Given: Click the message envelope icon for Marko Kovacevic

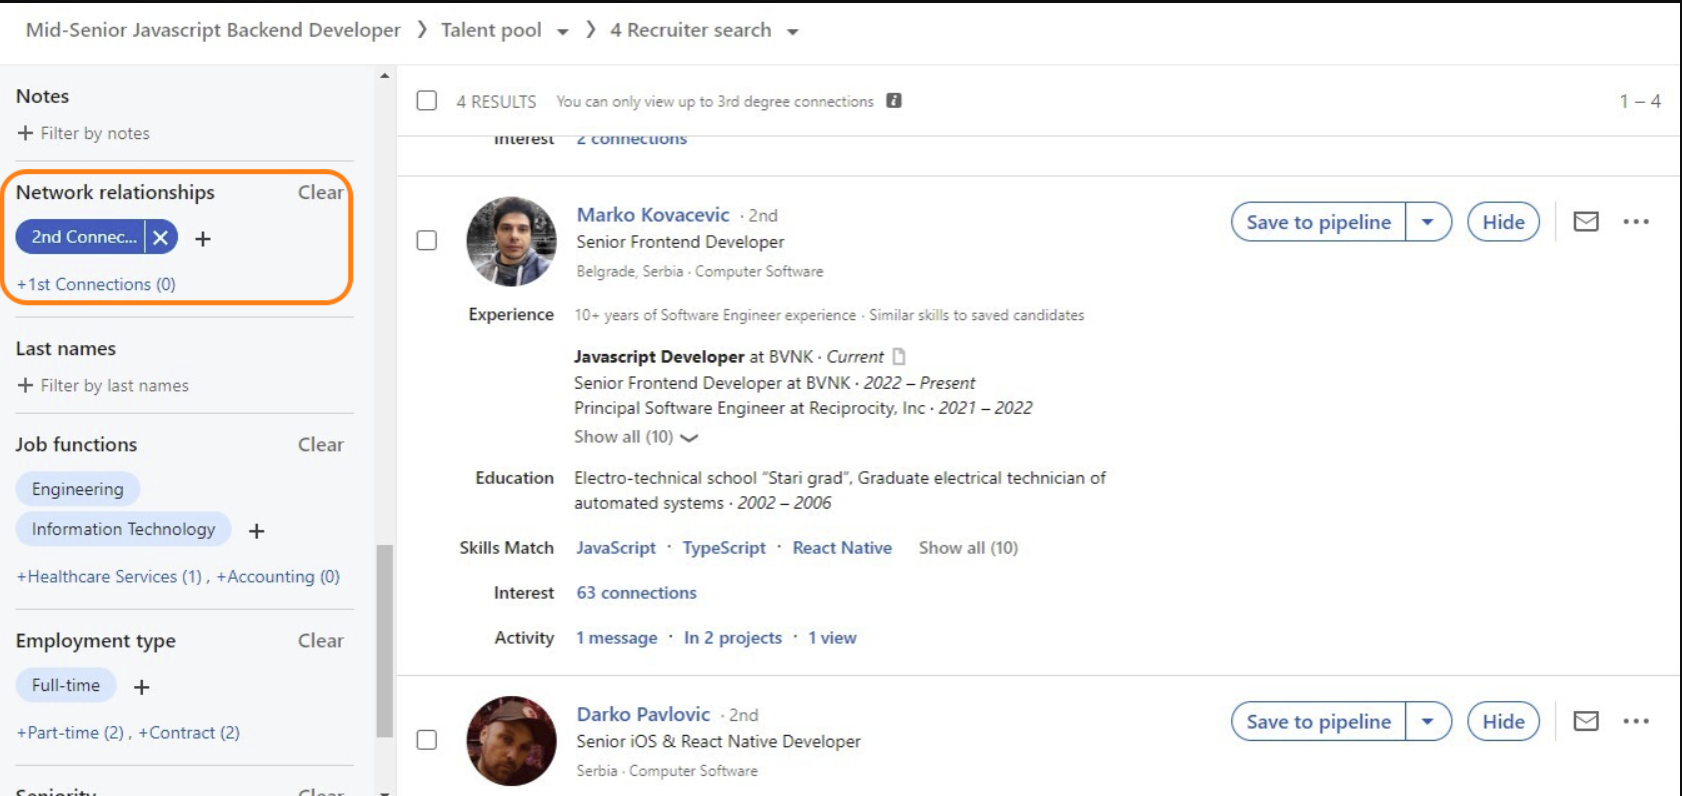Looking at the screenshot, I should (x=1586, y=222).
